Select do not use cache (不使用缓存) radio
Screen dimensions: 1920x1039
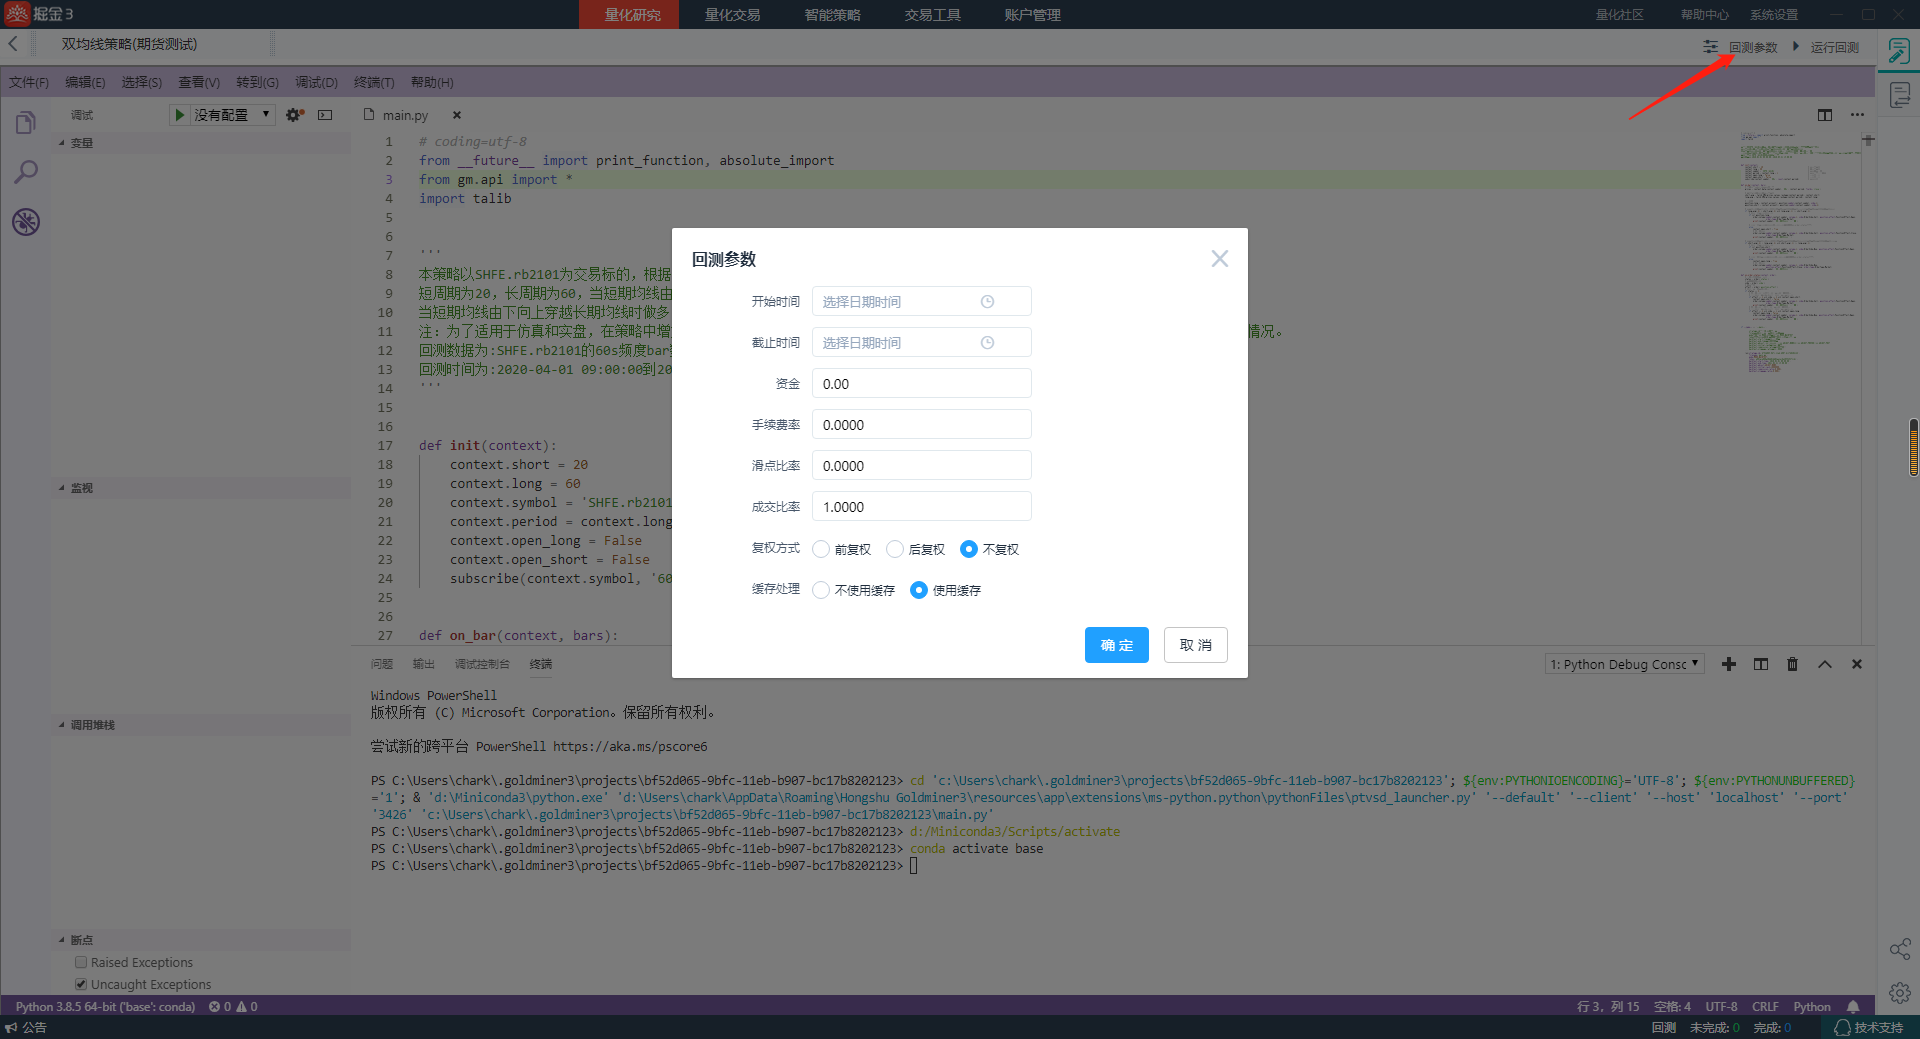click(x=821, y=590)
